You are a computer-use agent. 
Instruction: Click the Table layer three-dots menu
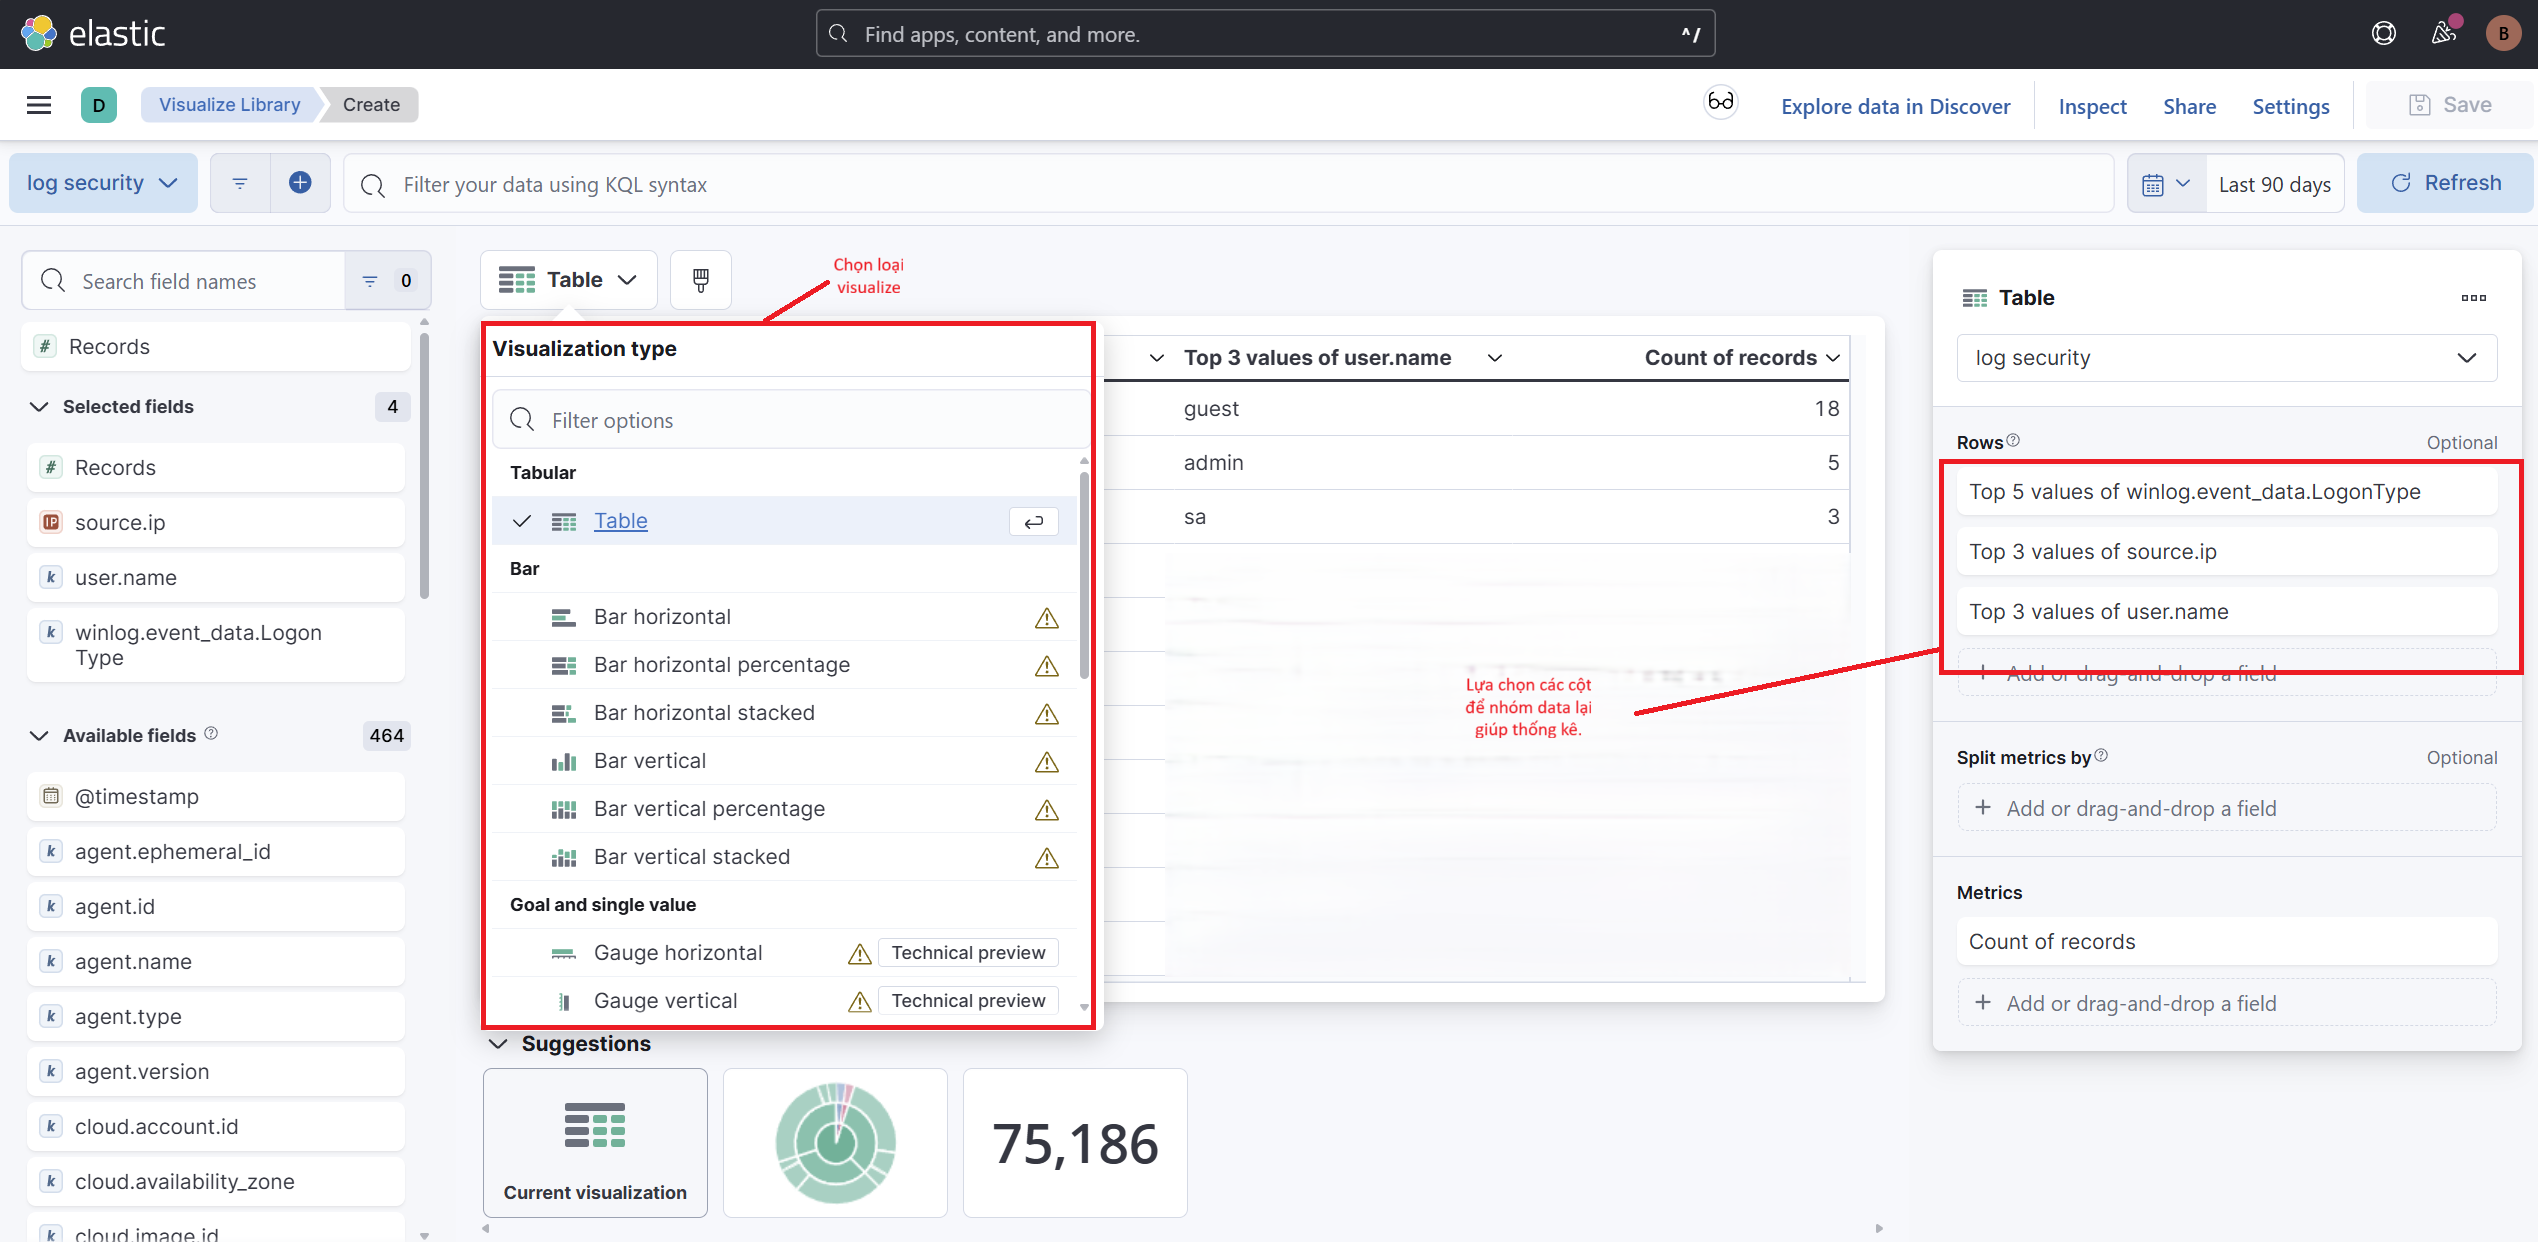[x=2473, y=298]
